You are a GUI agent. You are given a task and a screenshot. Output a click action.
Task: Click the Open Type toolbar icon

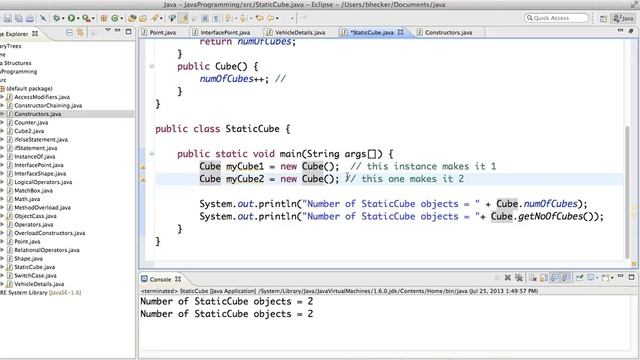(132, 18)
